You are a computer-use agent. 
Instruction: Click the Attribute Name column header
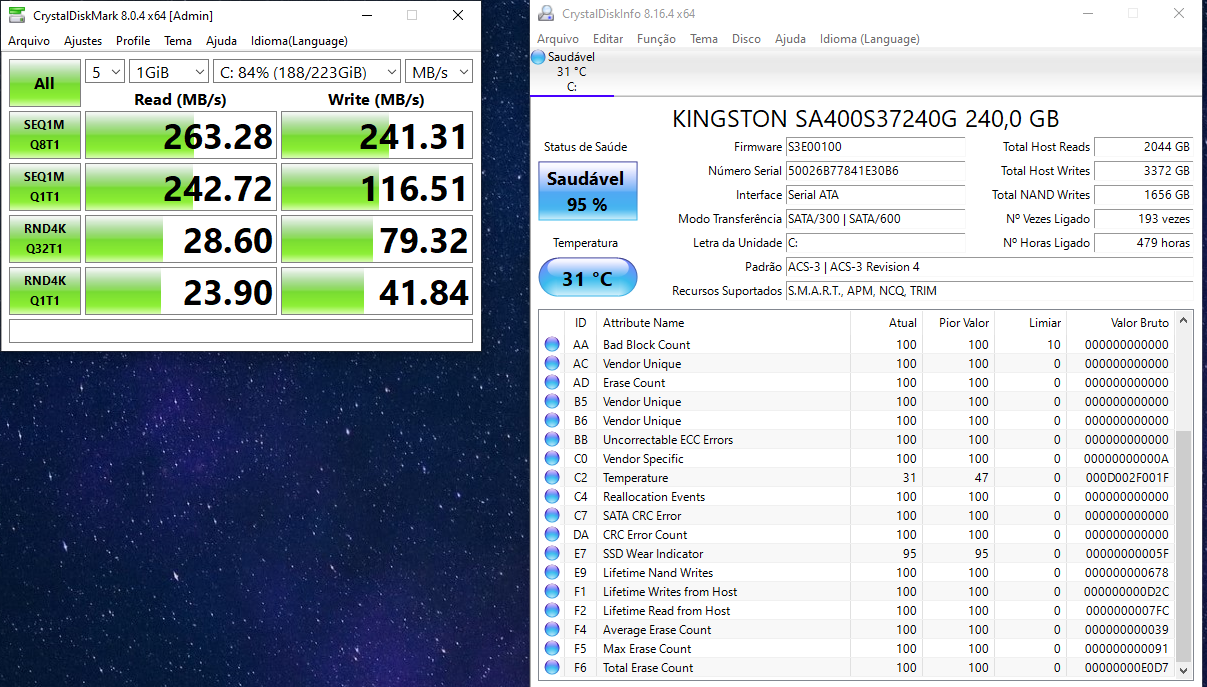[x=723, y=323]
